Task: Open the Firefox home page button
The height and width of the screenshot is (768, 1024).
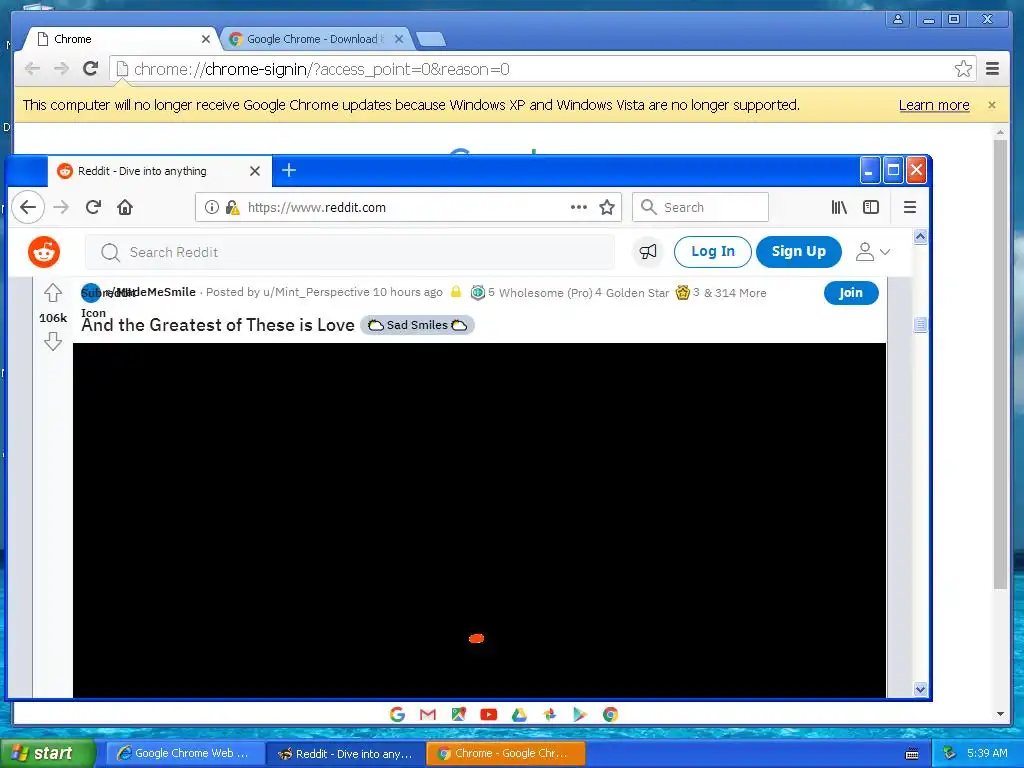Action: (x=125, y=208)
